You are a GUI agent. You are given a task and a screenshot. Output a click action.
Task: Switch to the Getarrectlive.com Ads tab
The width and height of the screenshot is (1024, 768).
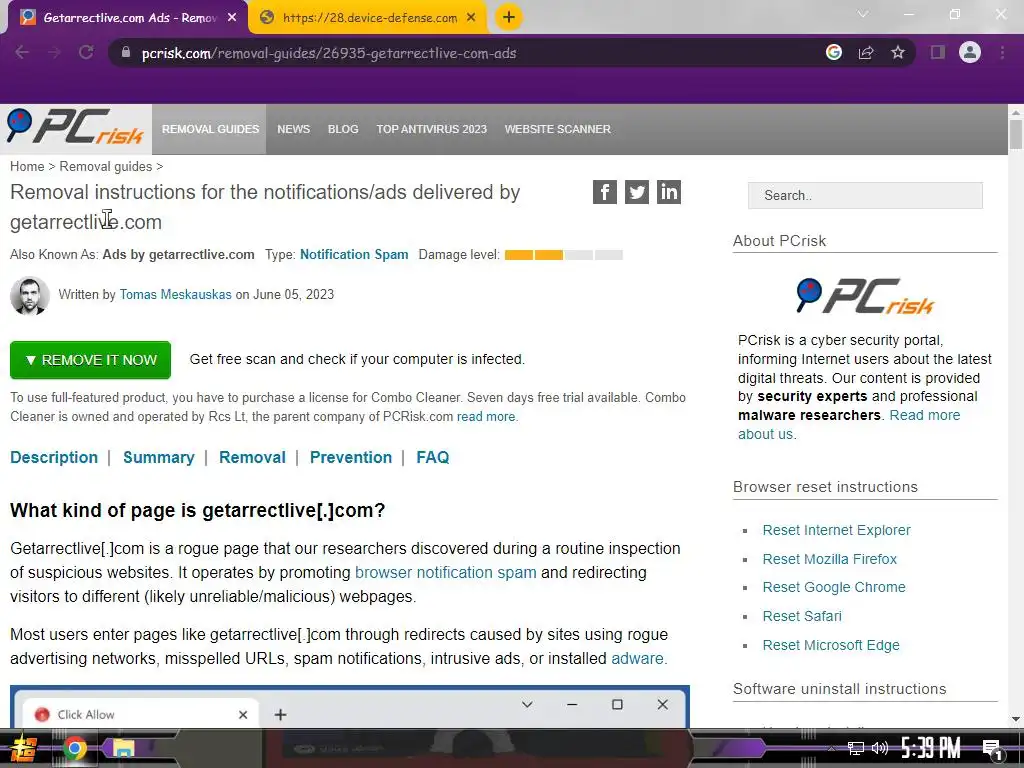[x=129, y=18]
